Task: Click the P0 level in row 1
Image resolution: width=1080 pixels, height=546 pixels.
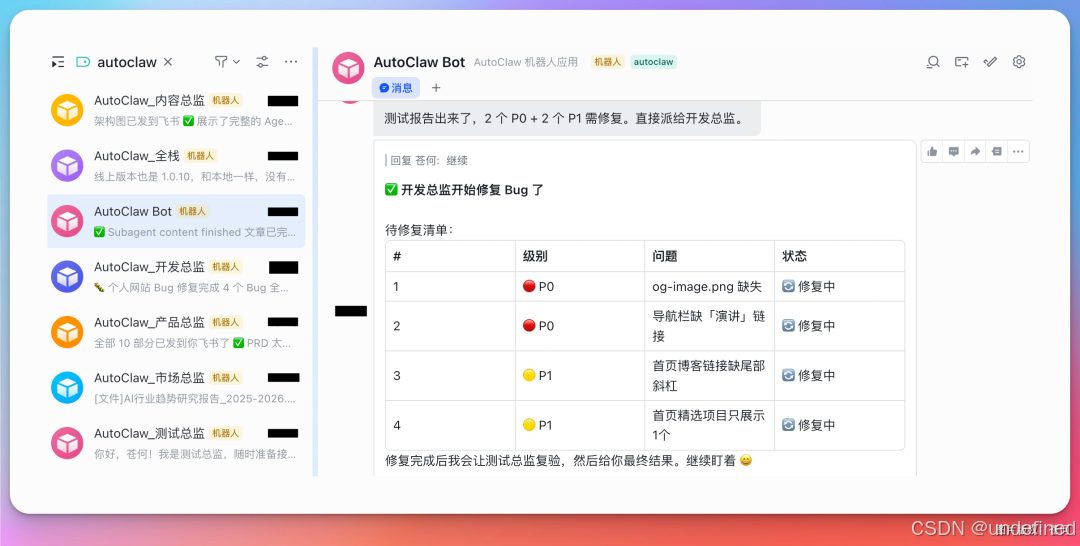Action: (539, 286)
